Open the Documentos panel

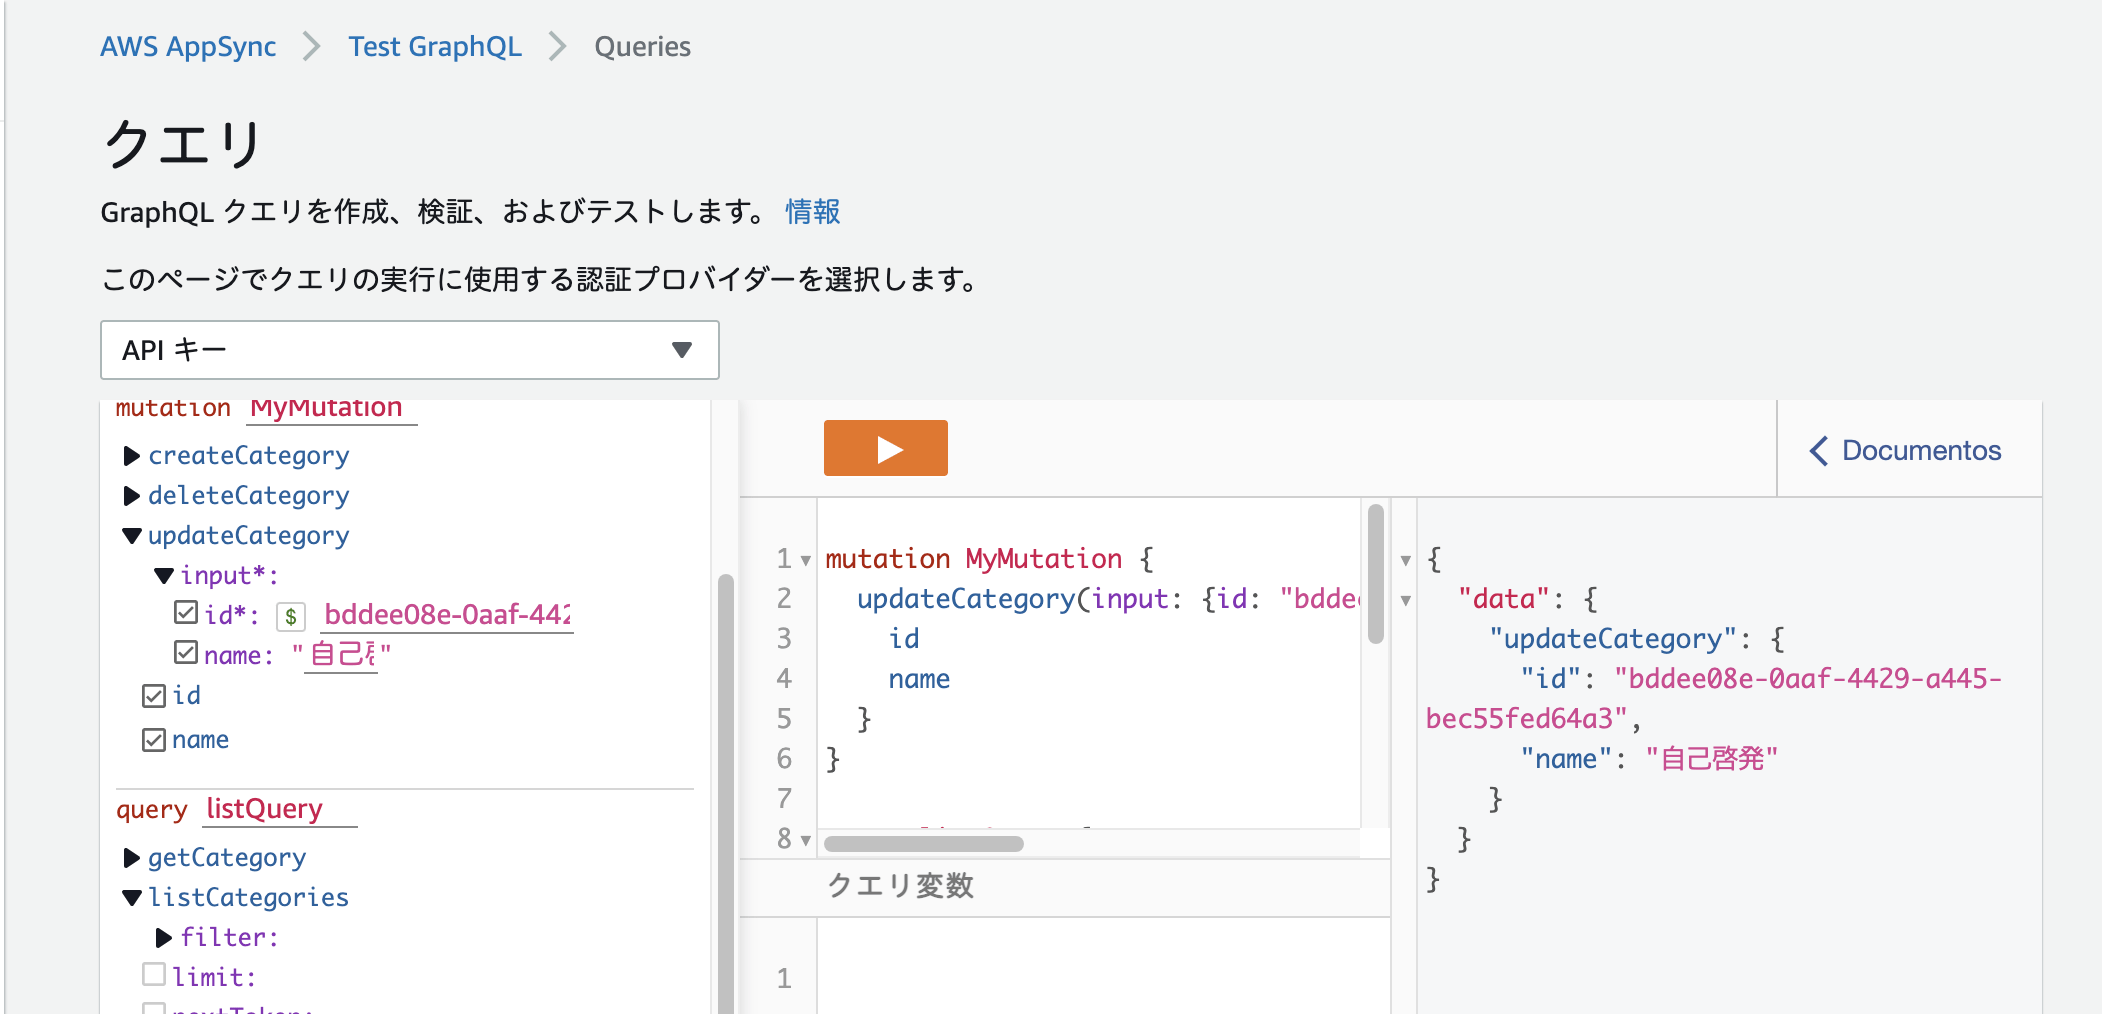(1905, 451)
